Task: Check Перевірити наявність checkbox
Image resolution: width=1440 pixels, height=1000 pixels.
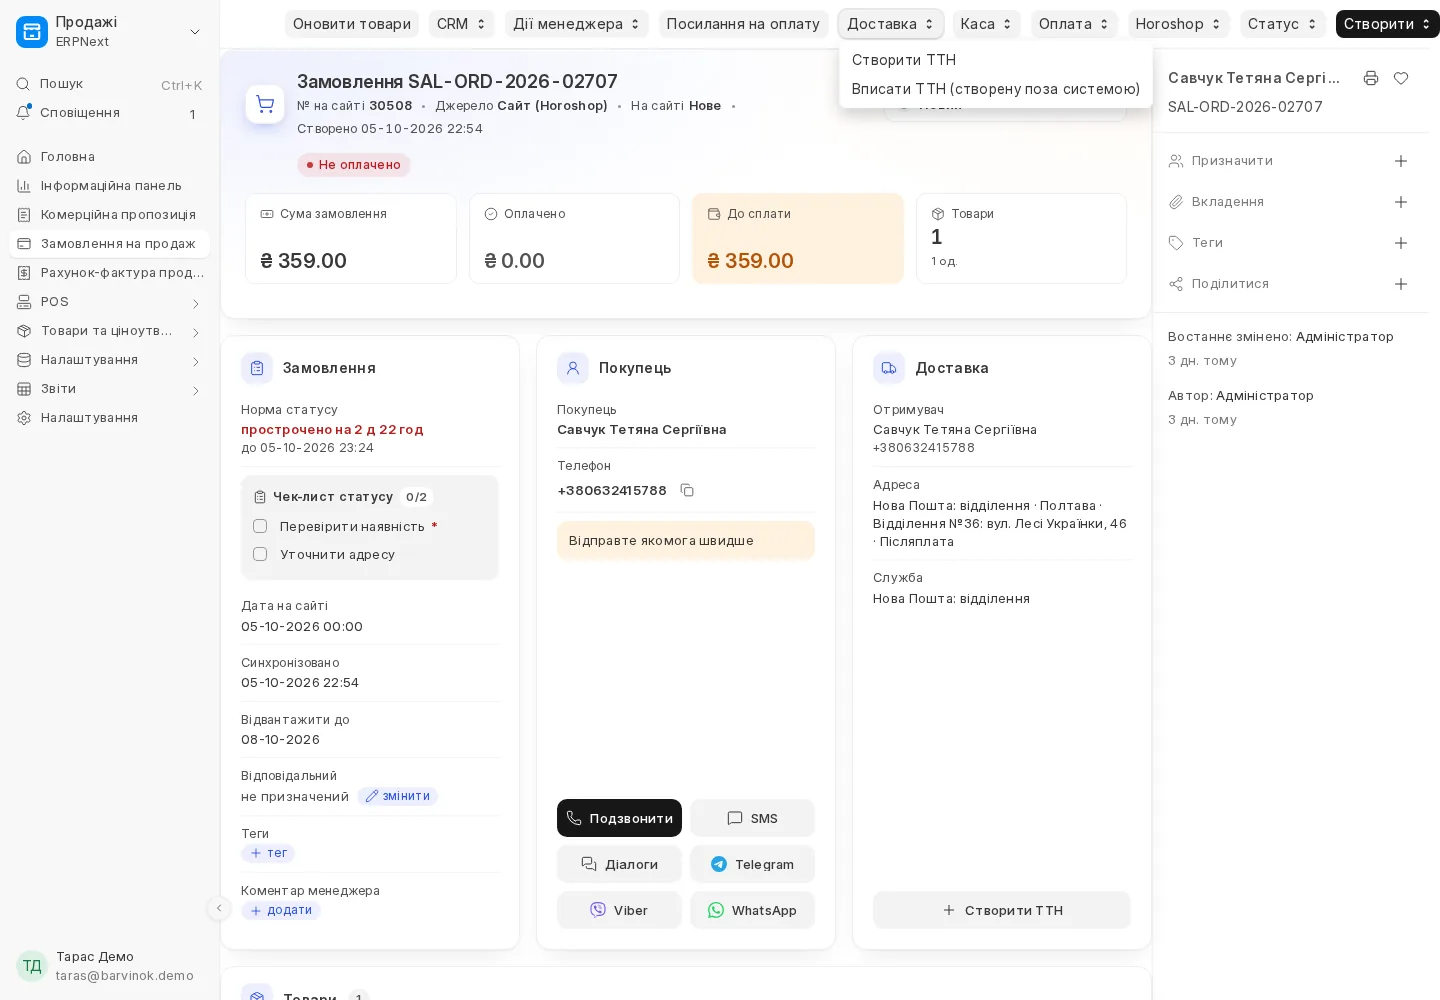Action: click(260, 526)
